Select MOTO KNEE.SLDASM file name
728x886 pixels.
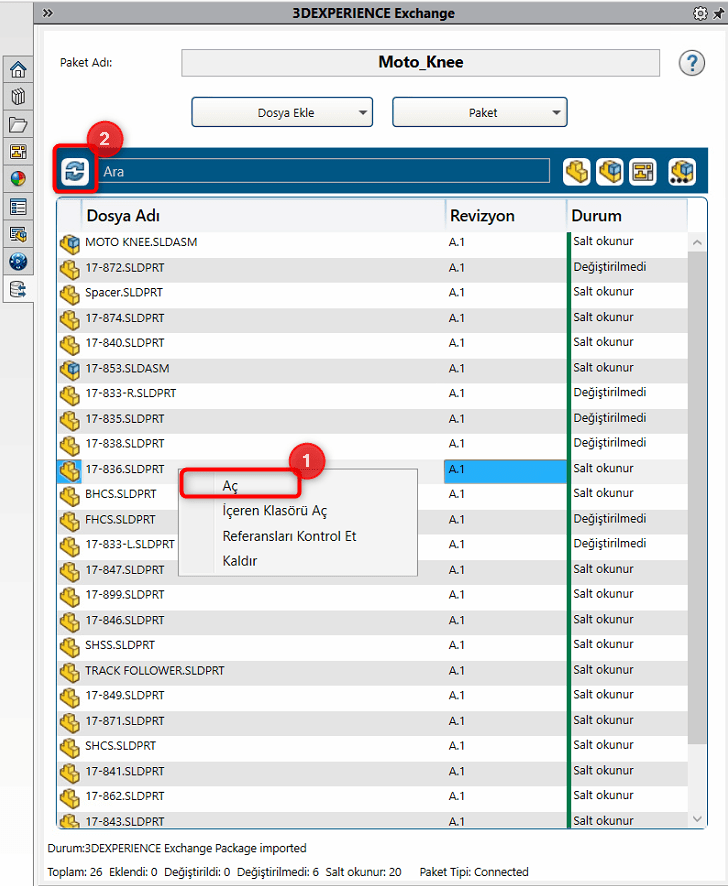tap(141, 242)
